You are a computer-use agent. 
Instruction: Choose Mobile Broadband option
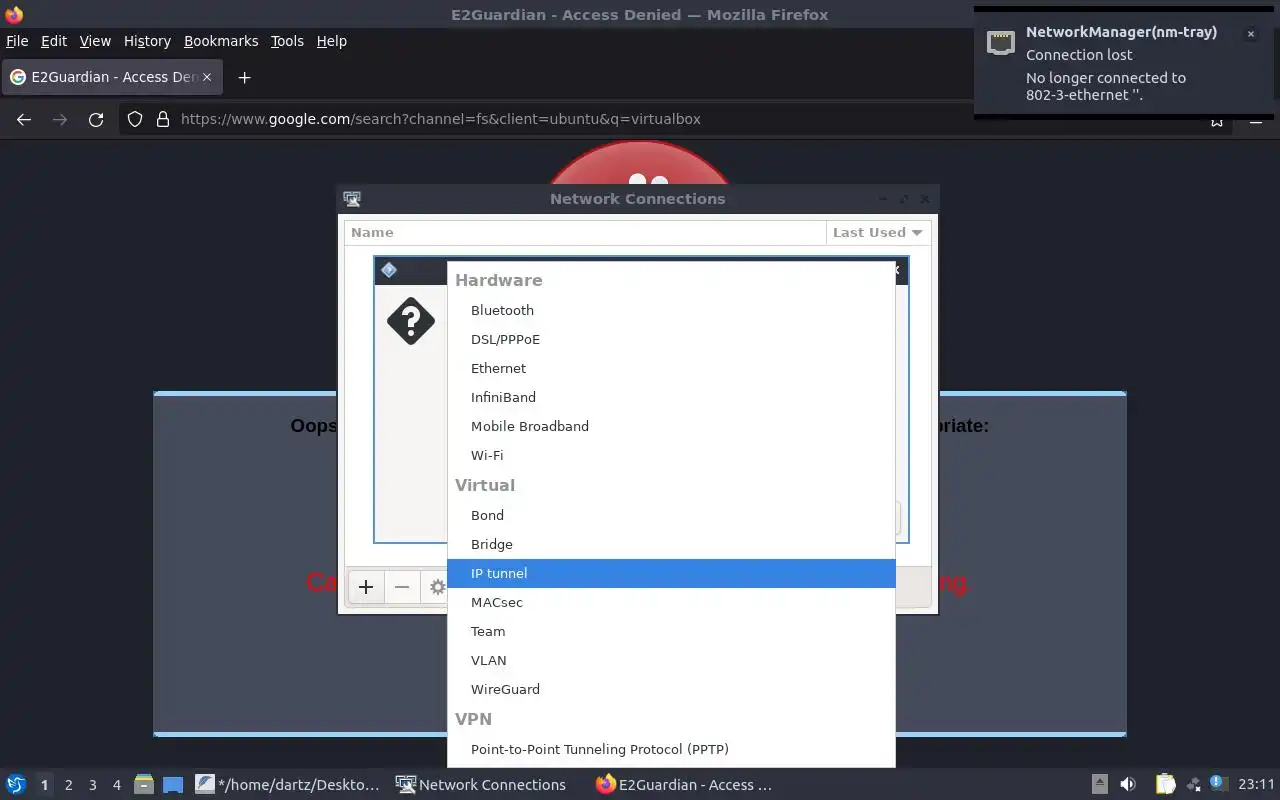[x=671, y=426]
